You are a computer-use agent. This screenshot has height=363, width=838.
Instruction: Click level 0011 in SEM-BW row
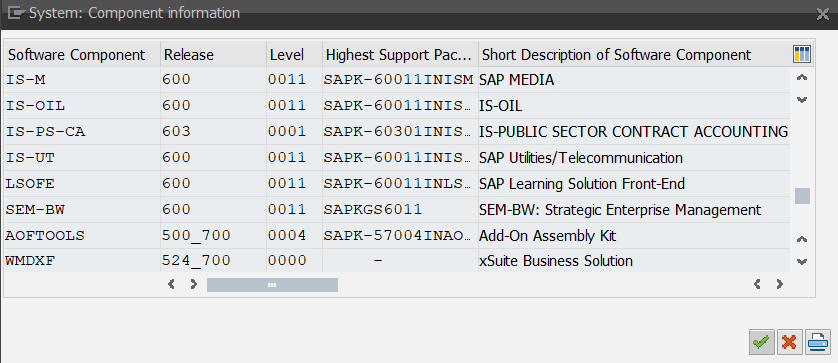(x=294, y=210)
